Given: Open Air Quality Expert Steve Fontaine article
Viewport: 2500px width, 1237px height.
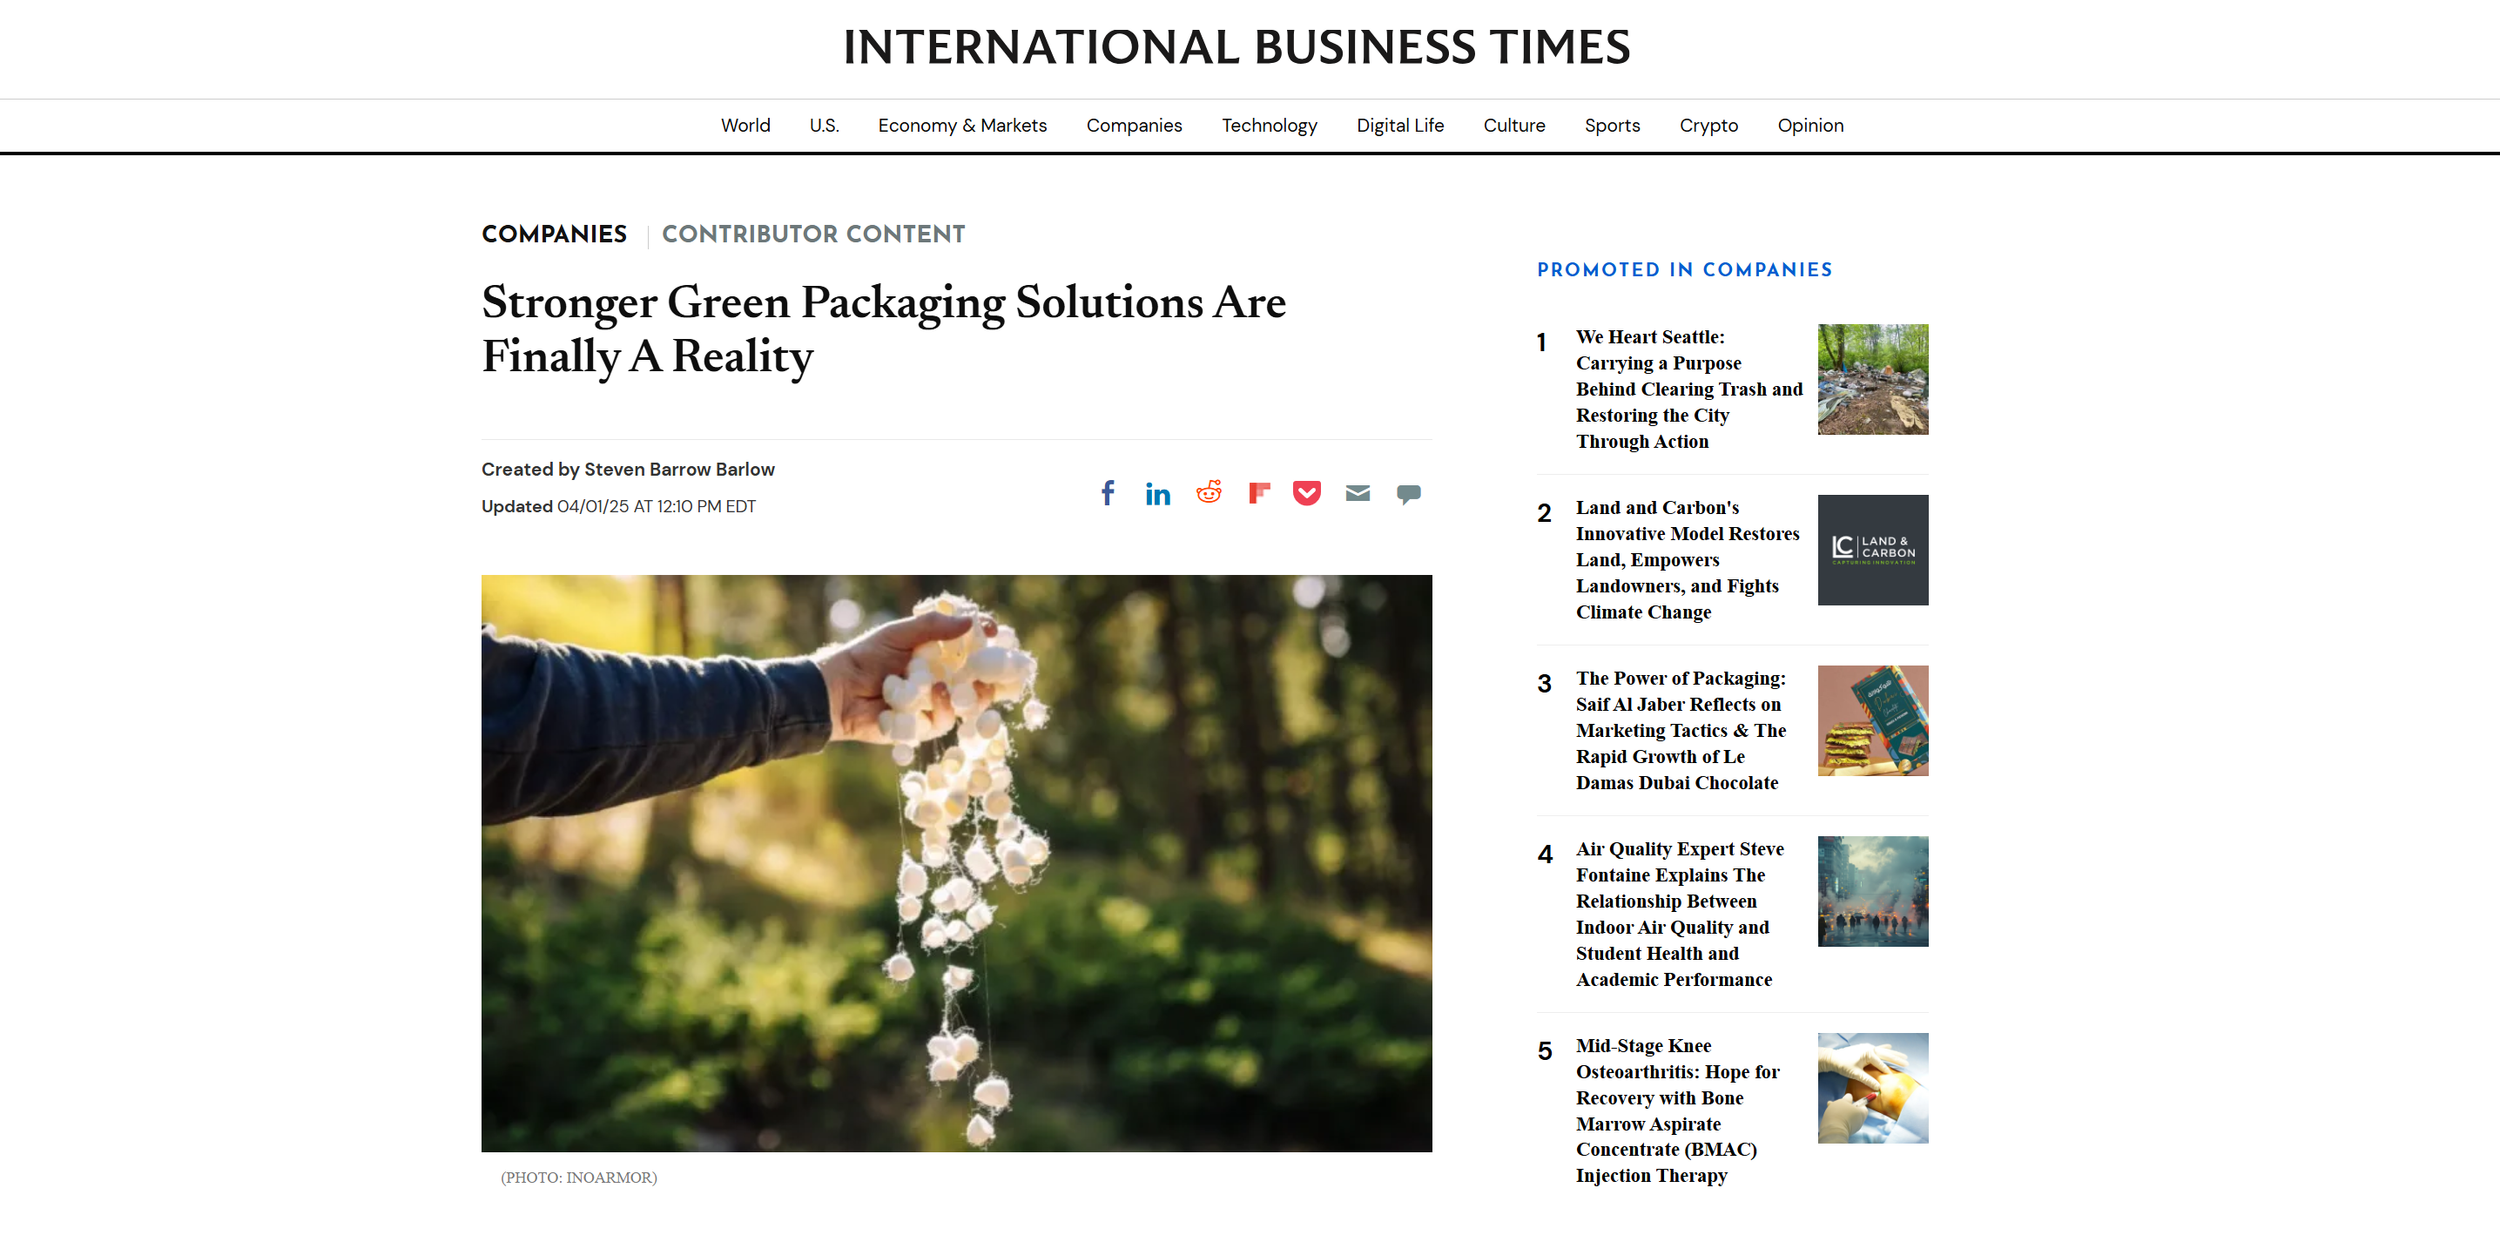Looking at the screenshot, I should point(1679,914).
